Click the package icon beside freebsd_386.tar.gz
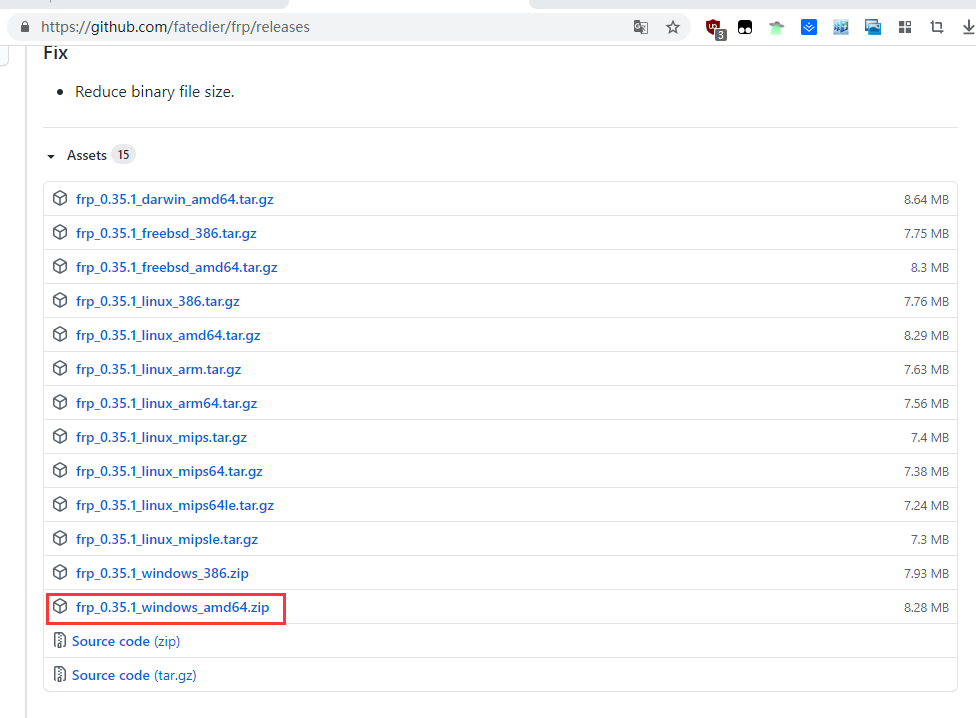Viewport: 976px width, 718px height. tap(60, 233)
